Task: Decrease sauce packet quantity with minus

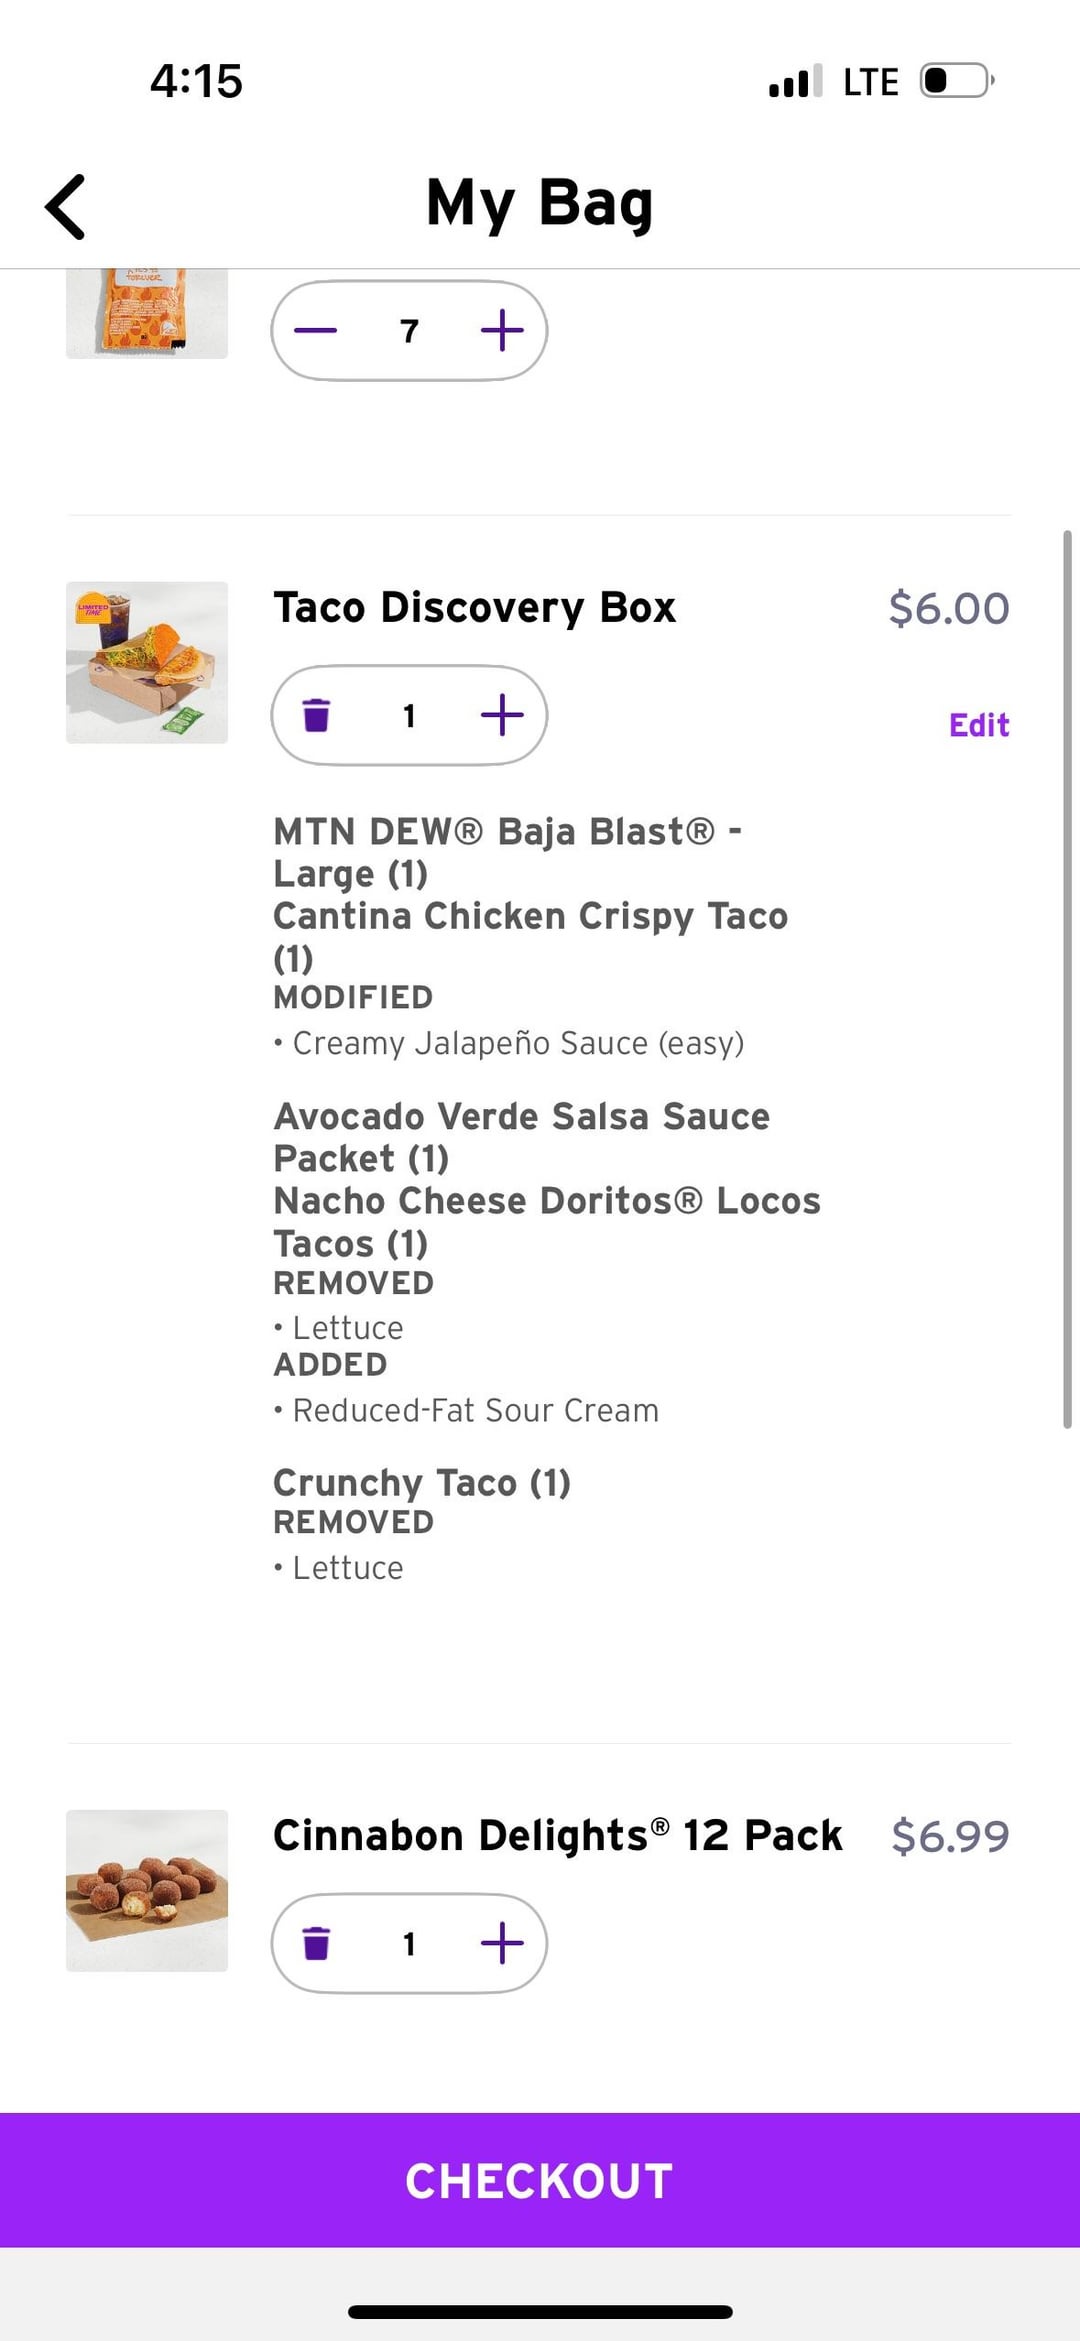Action: click(x=316, y=330)
